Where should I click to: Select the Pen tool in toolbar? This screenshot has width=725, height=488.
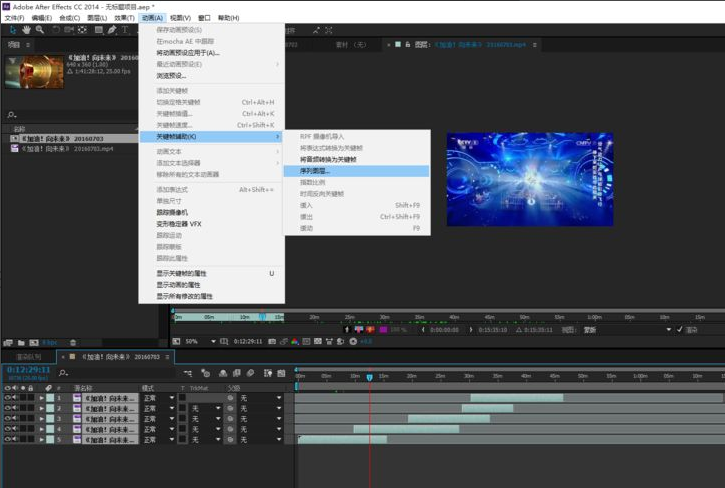(x=112, y=30)
